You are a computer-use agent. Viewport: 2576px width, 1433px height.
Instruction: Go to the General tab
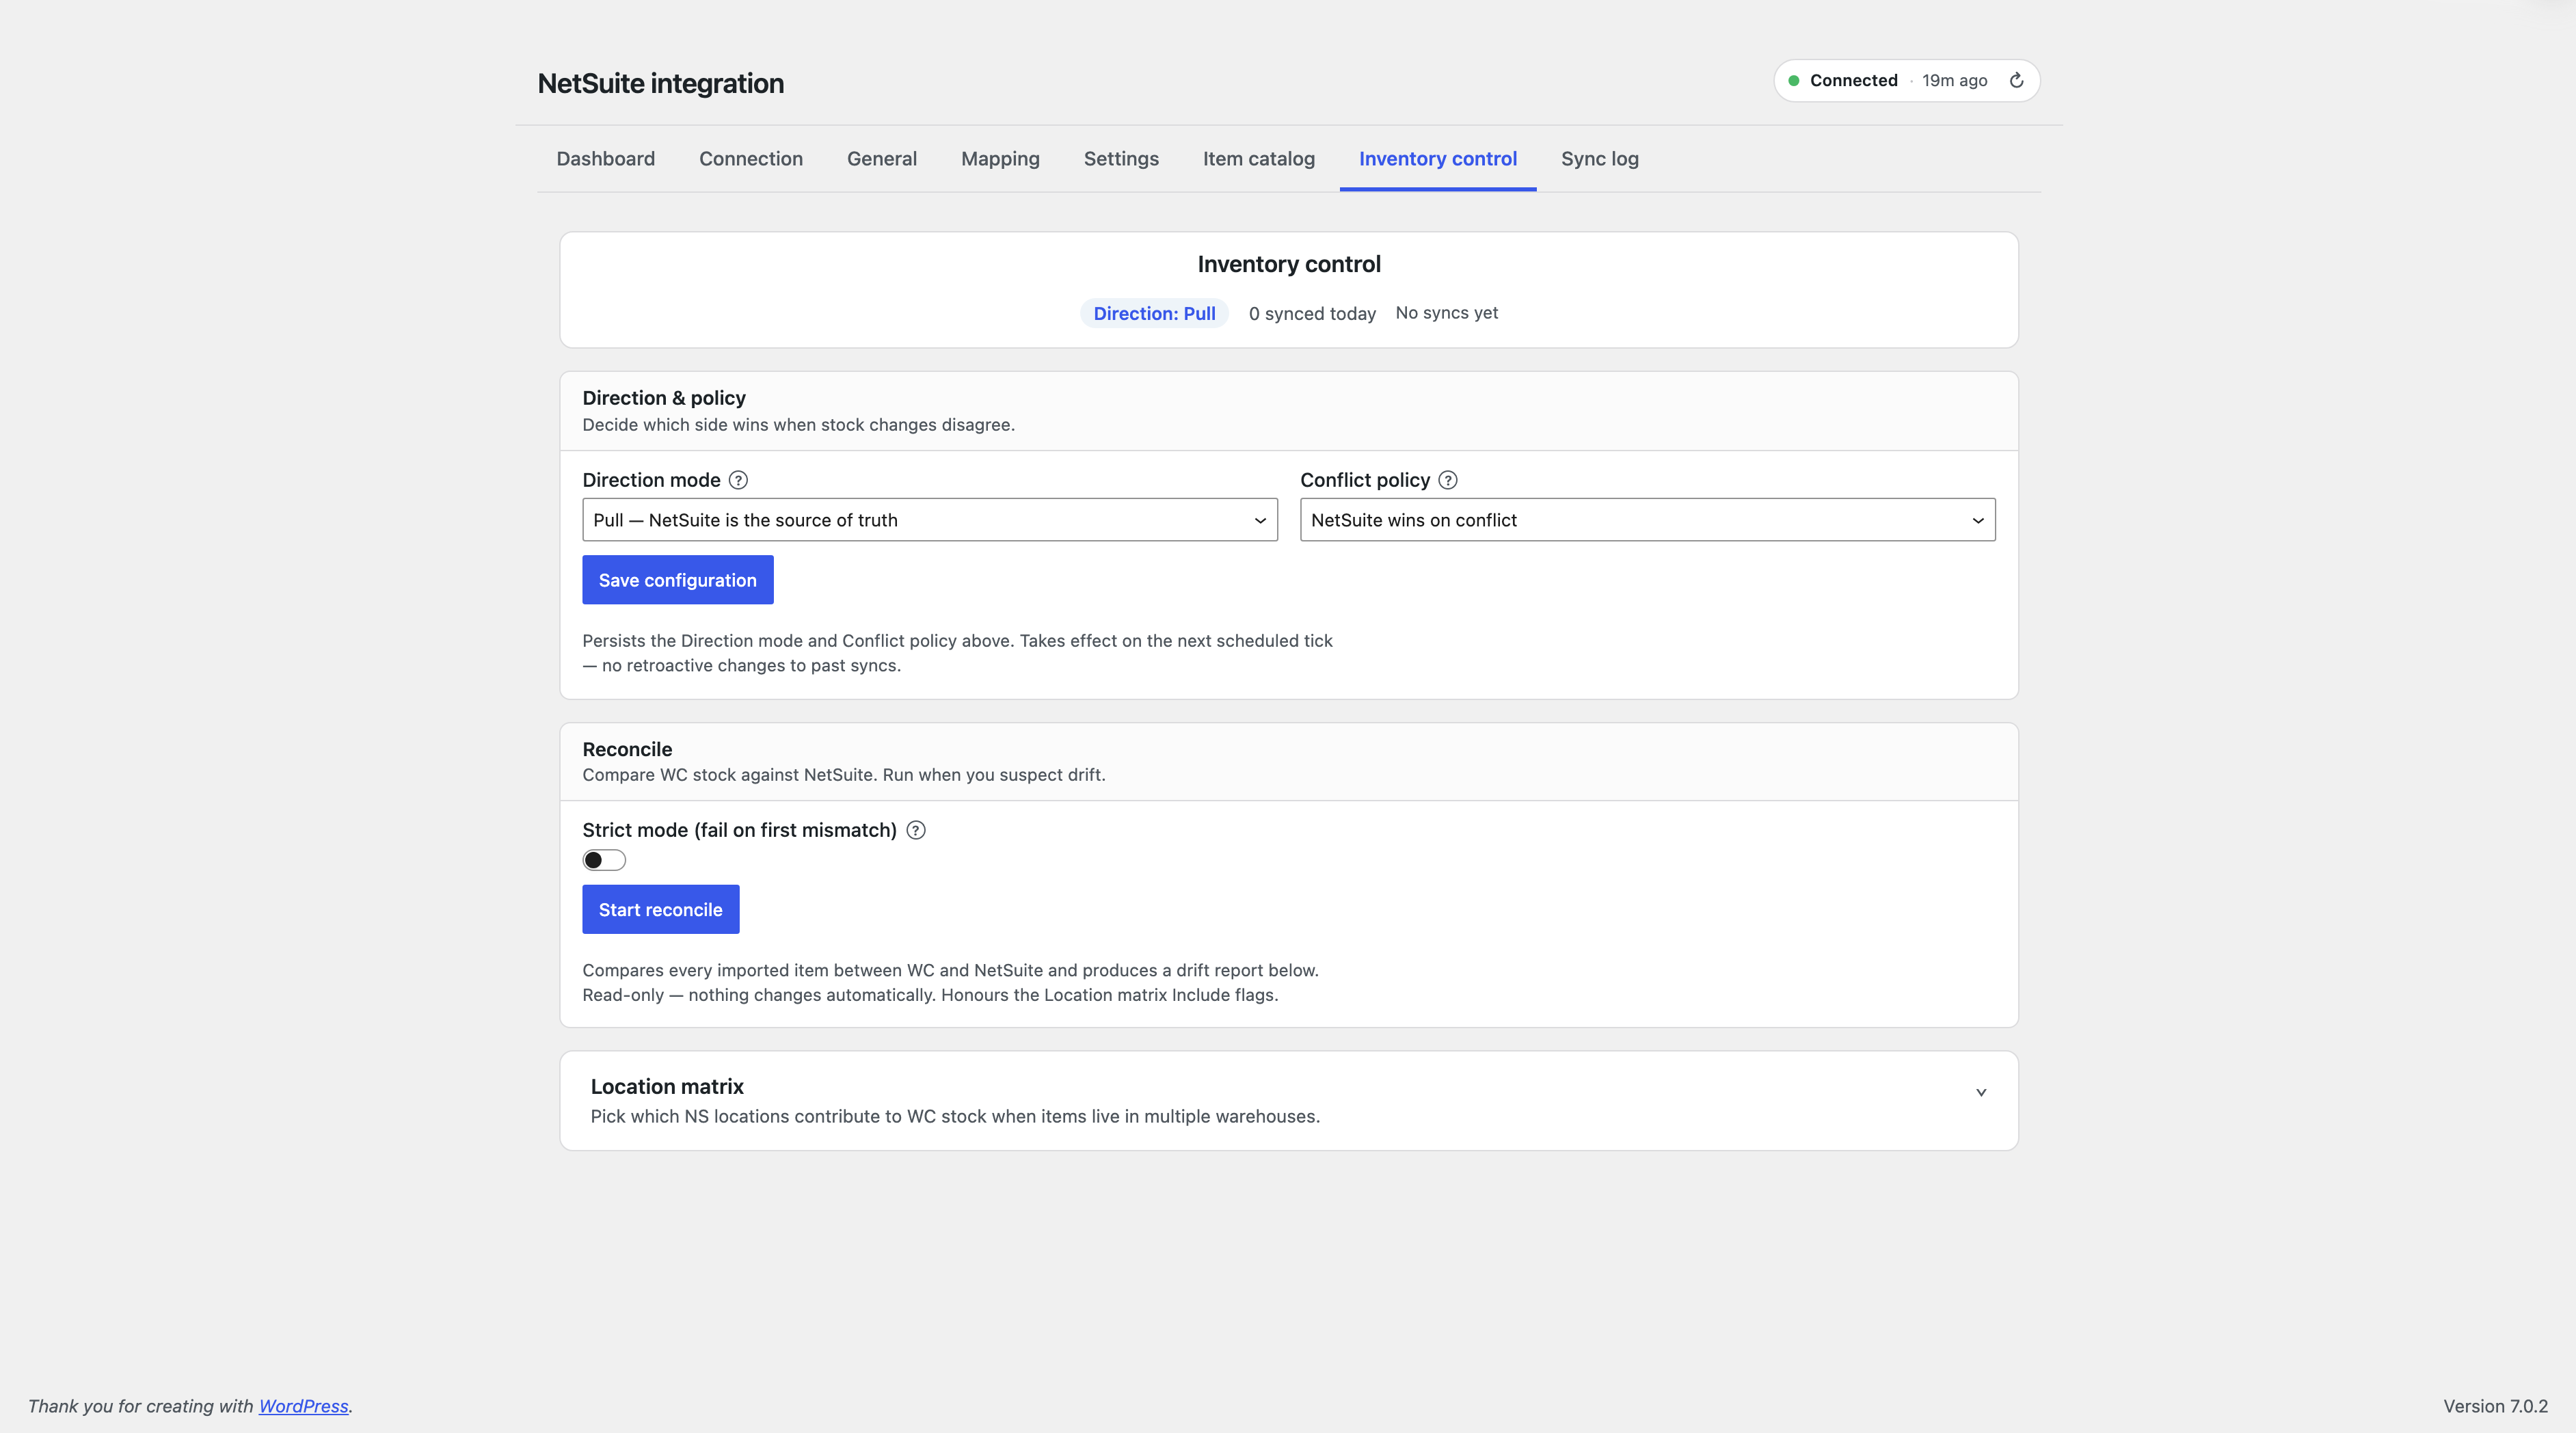[x=882, y=159]
